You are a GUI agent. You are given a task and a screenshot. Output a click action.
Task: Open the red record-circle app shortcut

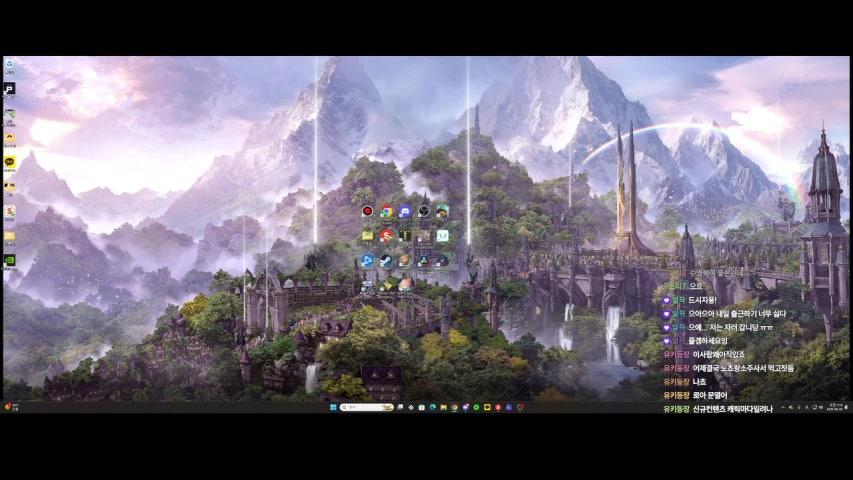pyautogui.click(x=367, y=211)
